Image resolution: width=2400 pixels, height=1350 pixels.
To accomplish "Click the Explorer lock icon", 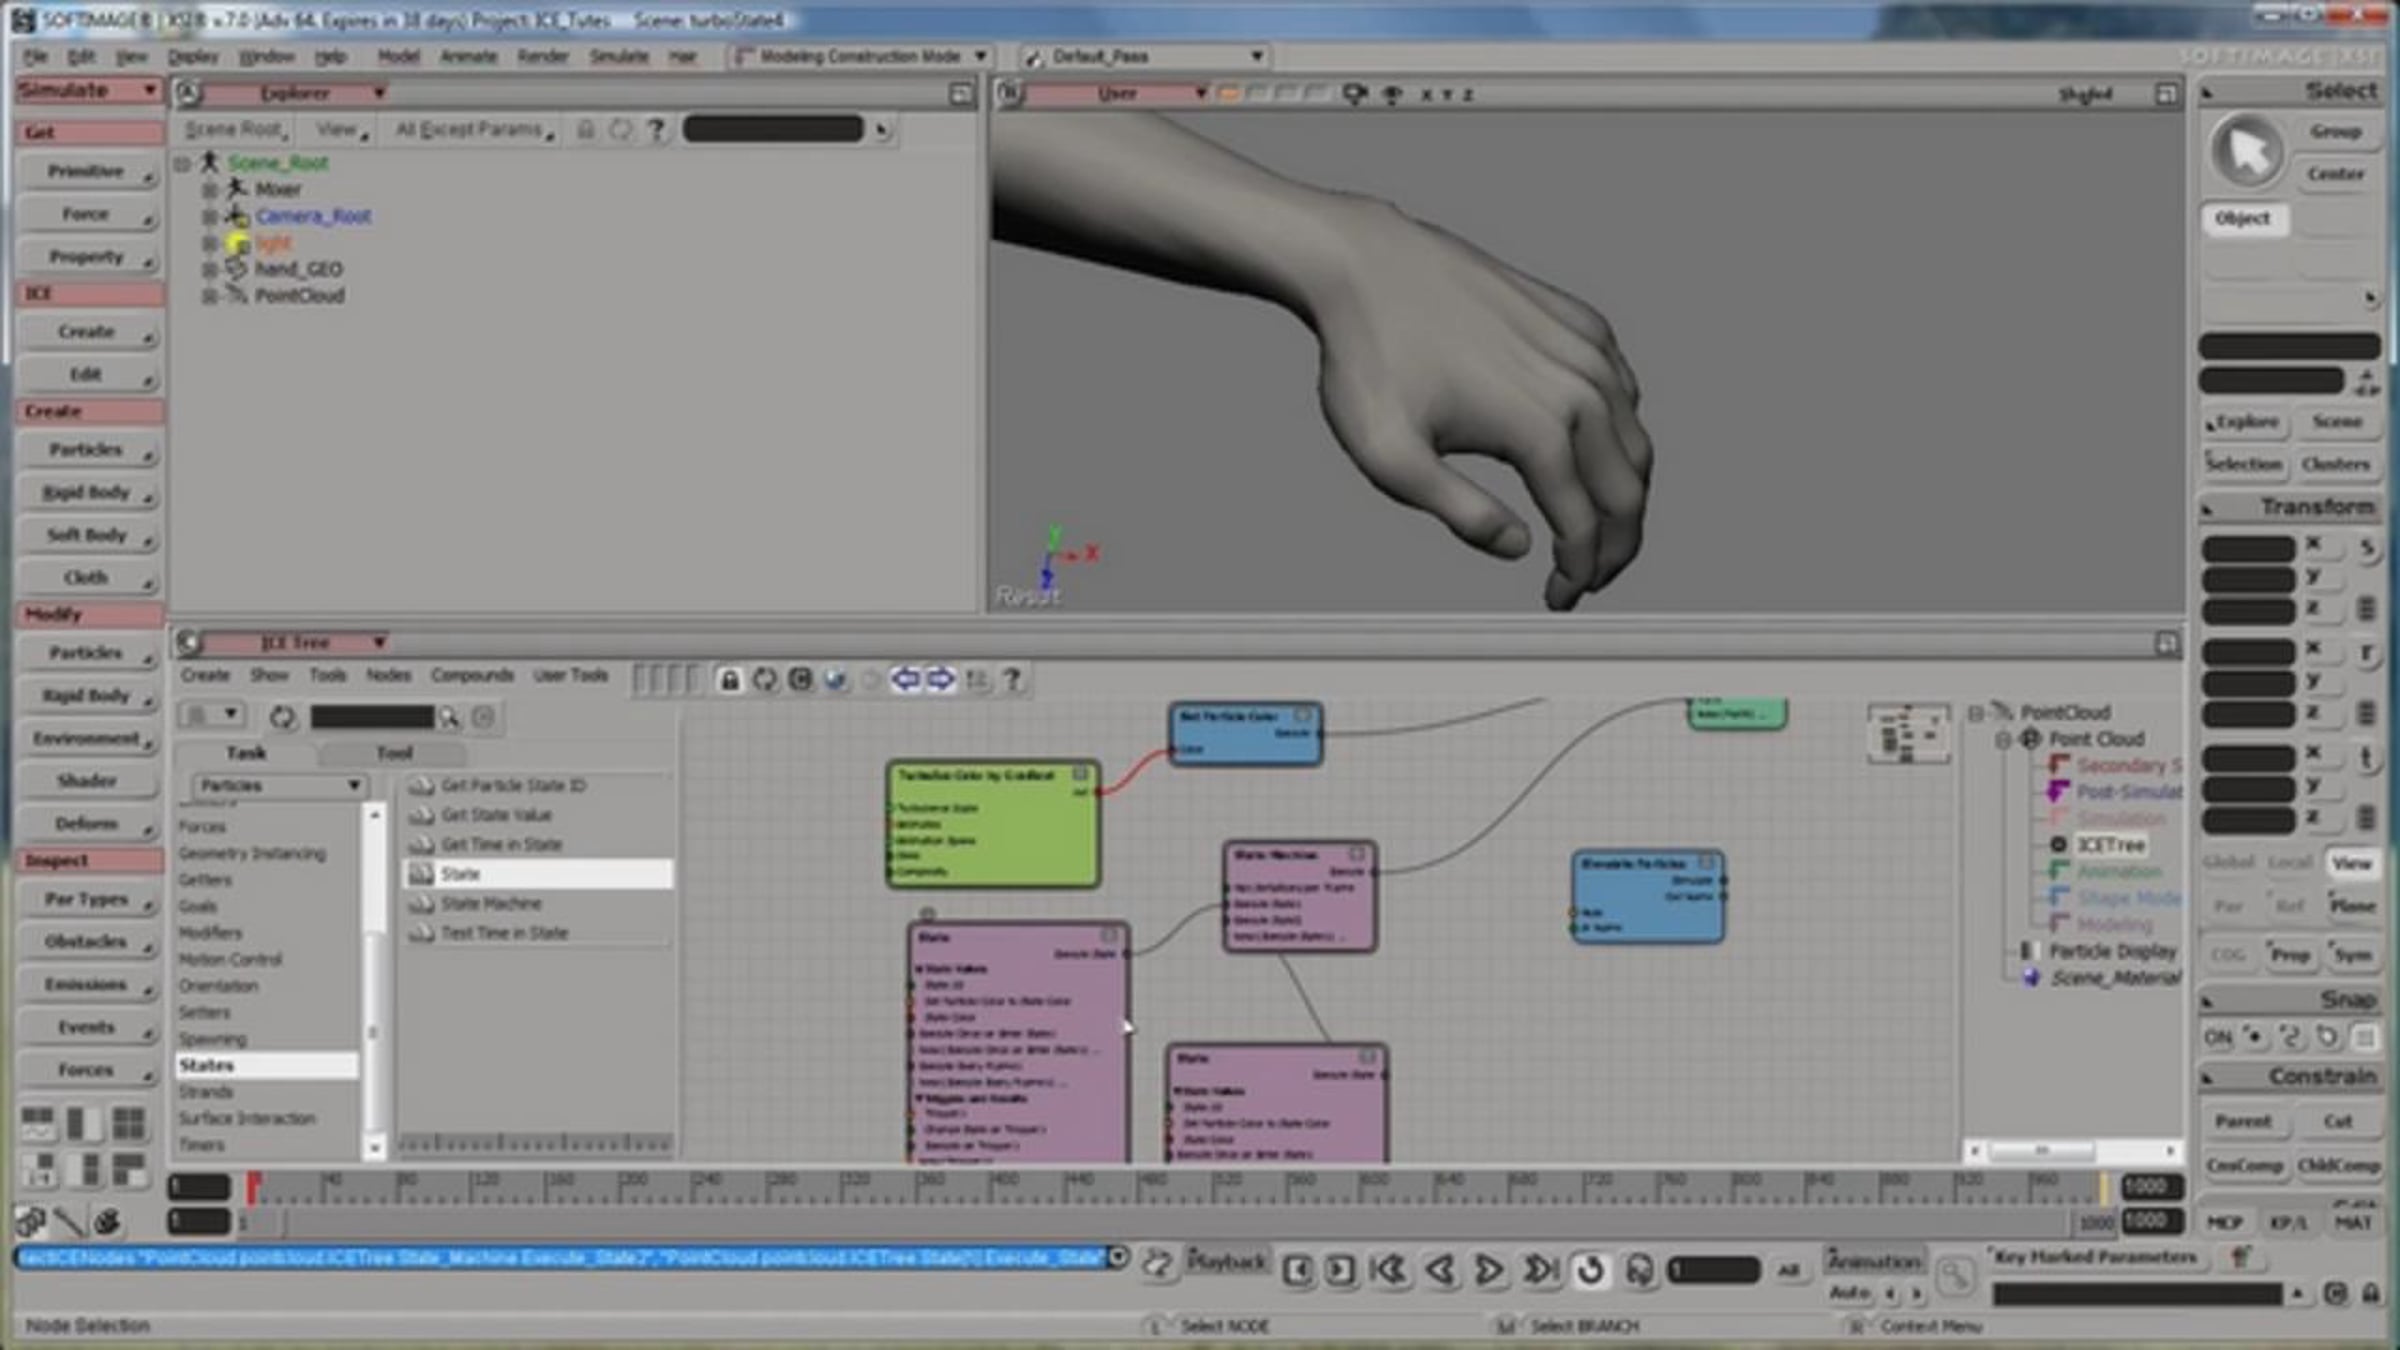I will 586,129.
